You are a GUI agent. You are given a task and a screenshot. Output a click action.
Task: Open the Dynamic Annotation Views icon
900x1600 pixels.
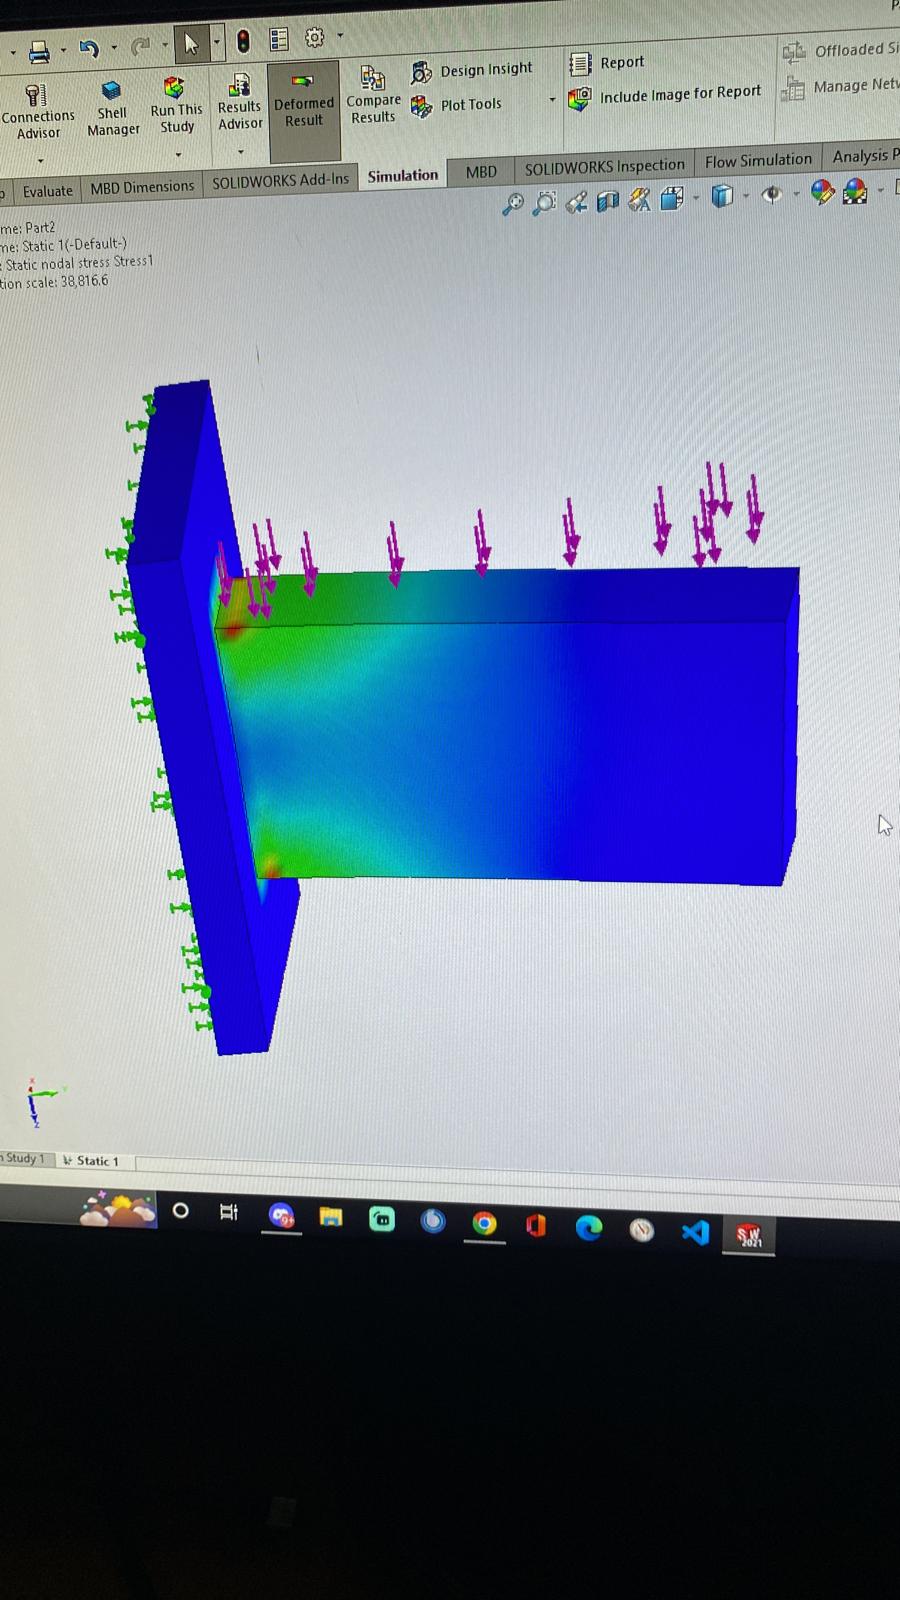click(640, 200)
